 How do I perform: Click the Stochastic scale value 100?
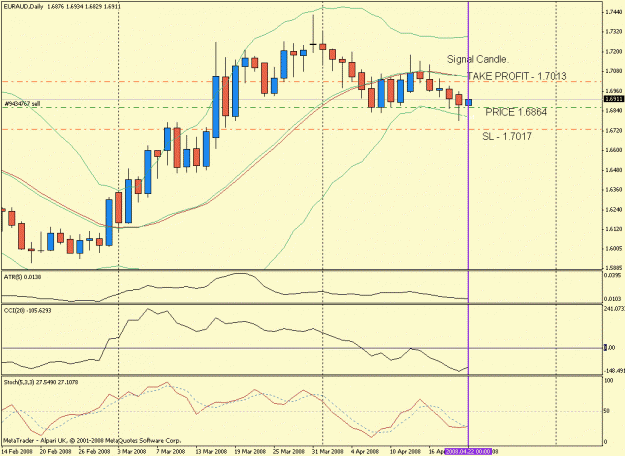click(609, 381)
